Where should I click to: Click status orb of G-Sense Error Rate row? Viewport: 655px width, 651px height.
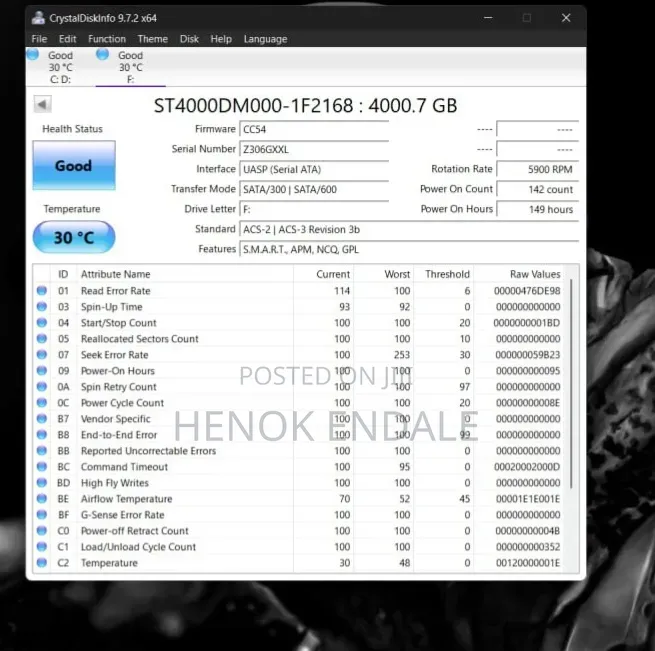point(42,514)
